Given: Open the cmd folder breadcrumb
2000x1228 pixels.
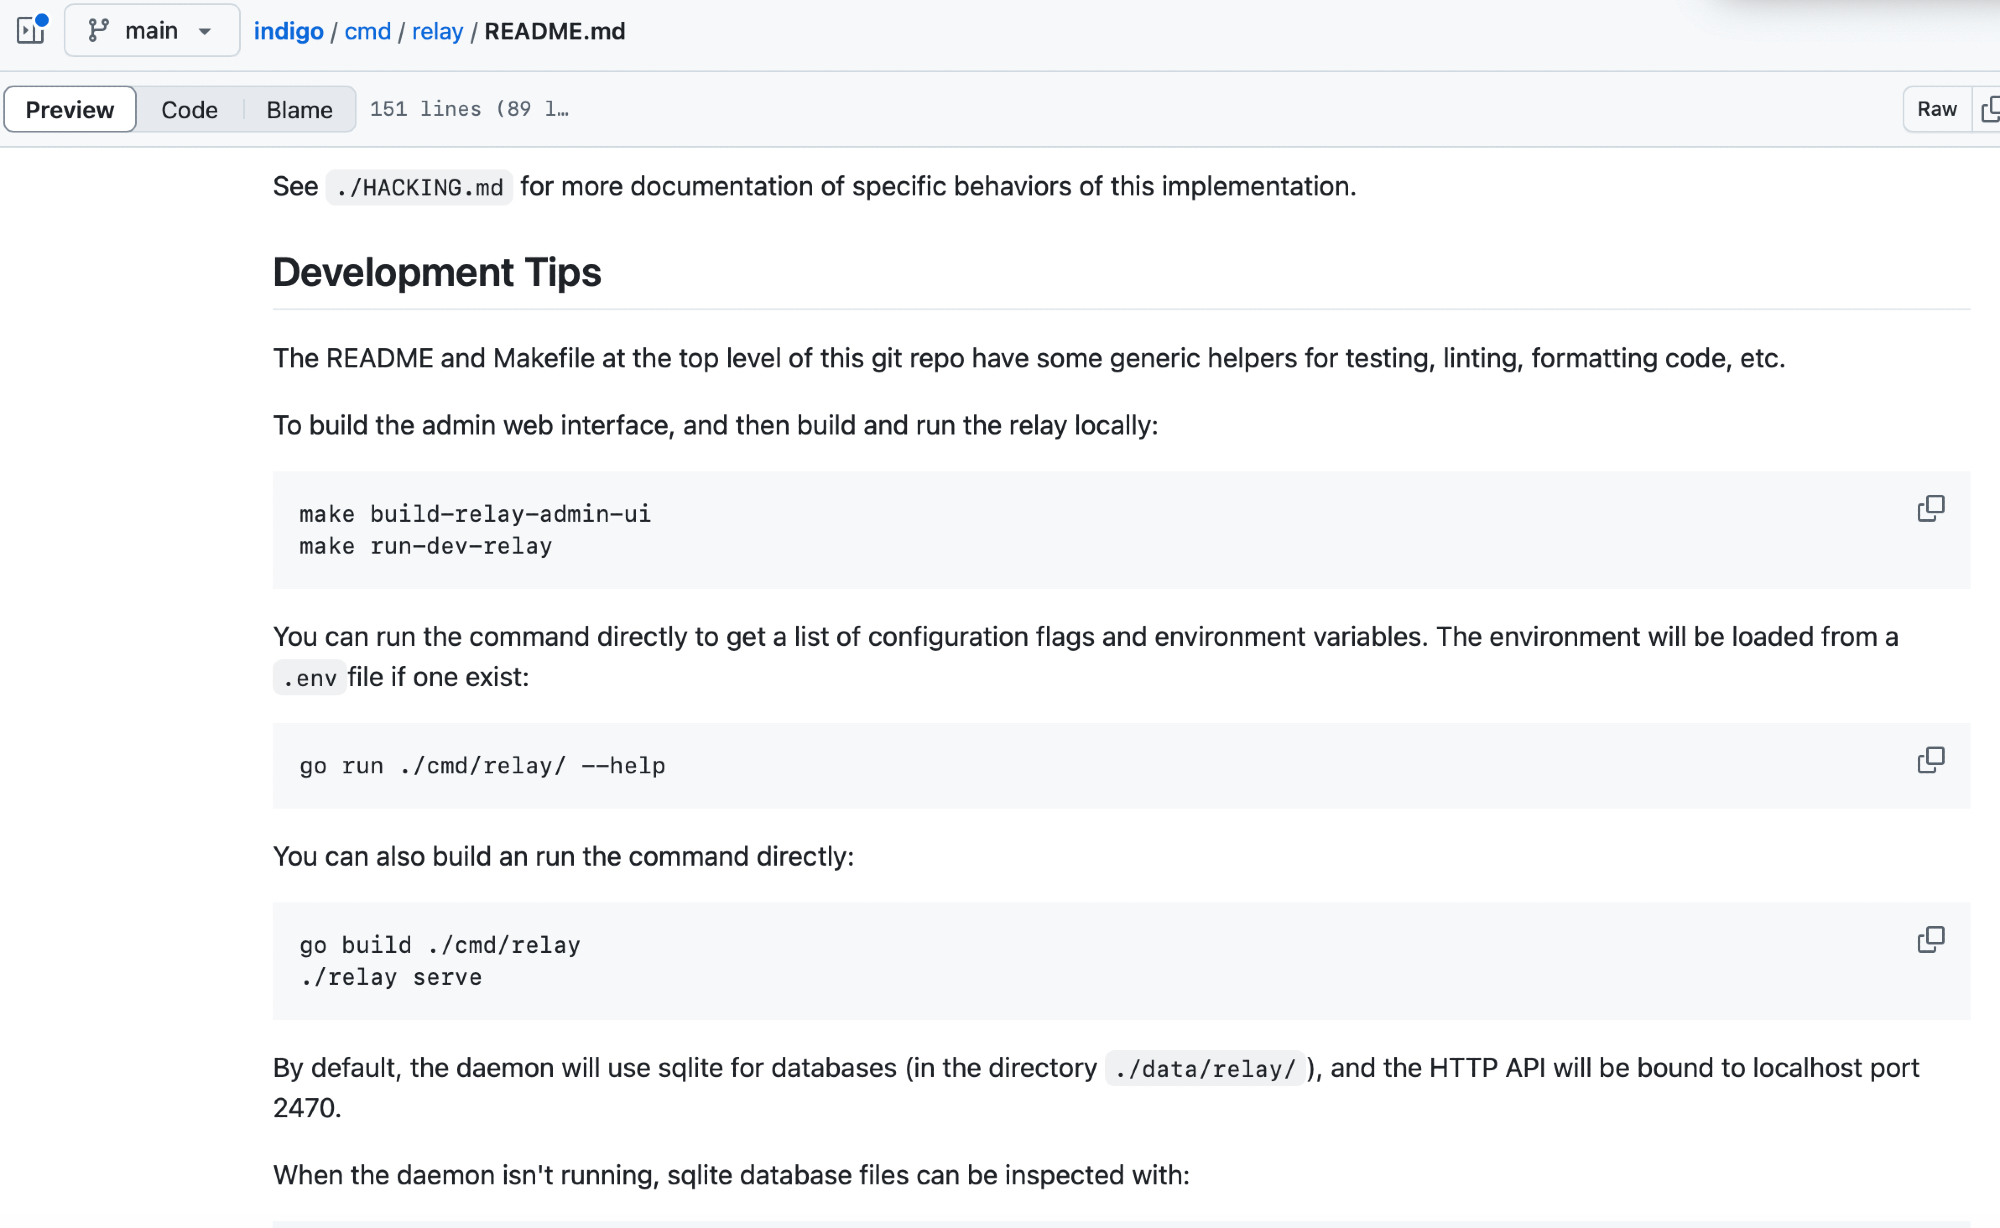Looking at the screenshot, I should 367,31.
